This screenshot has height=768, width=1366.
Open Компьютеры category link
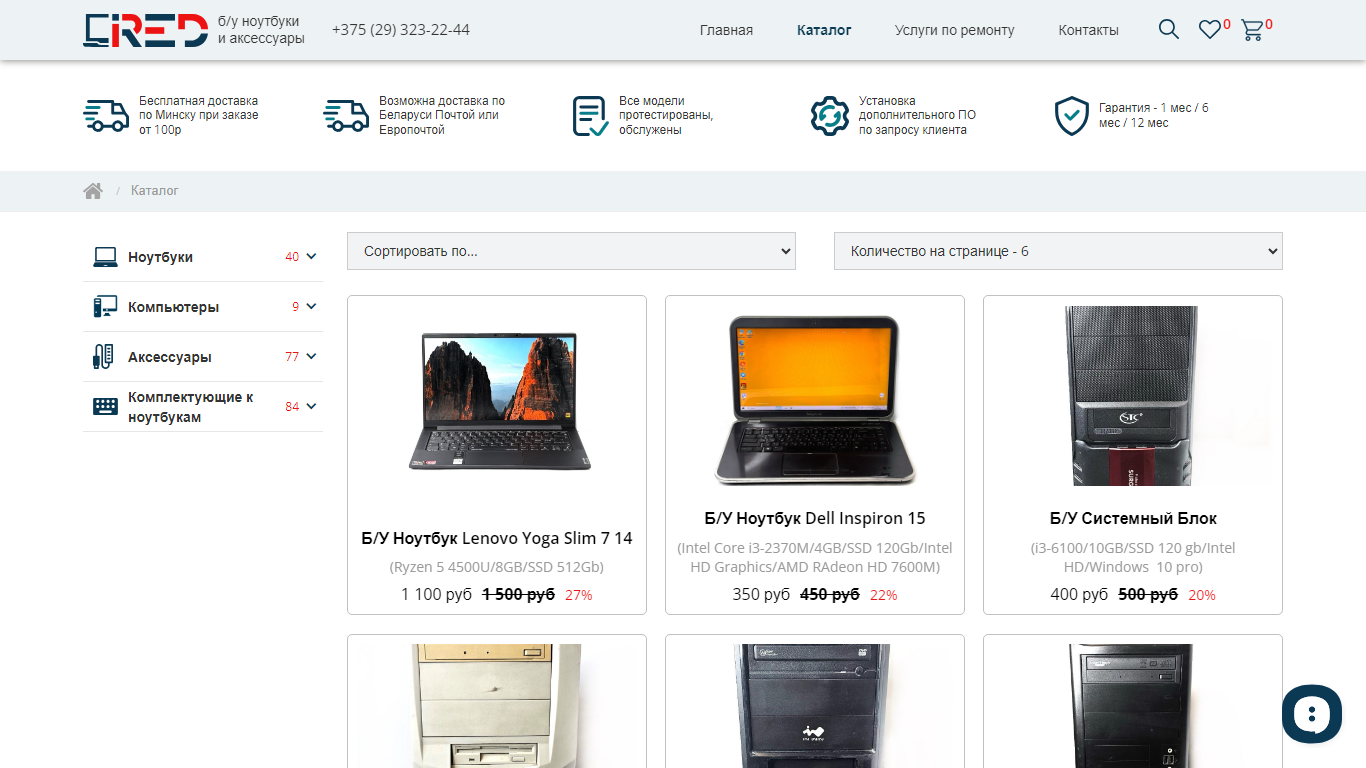pos(173,307)
